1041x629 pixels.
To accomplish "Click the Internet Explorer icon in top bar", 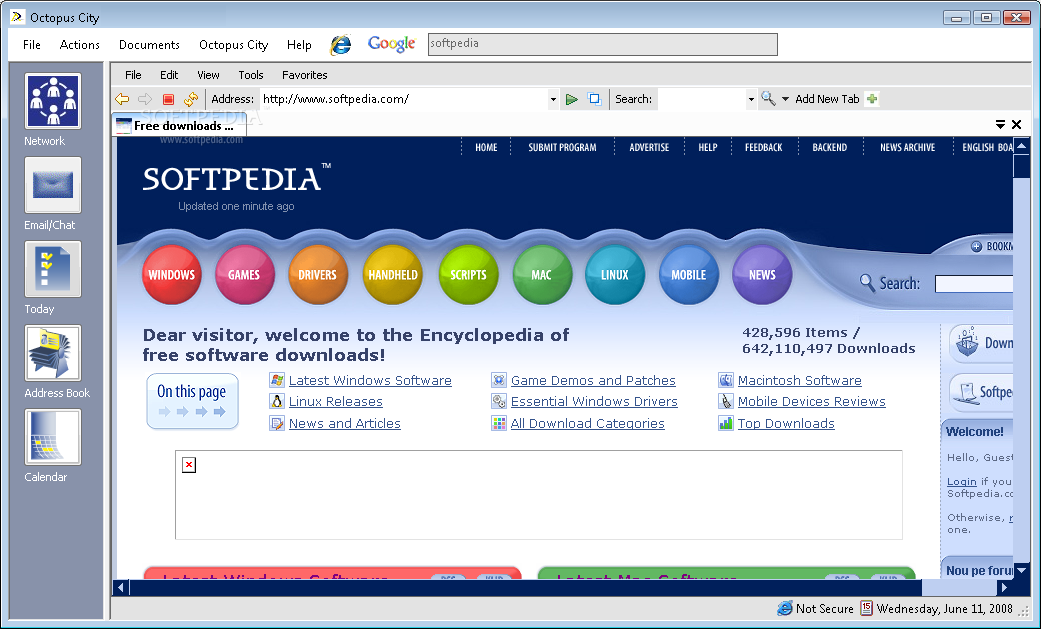I will [x=341, y=45].
